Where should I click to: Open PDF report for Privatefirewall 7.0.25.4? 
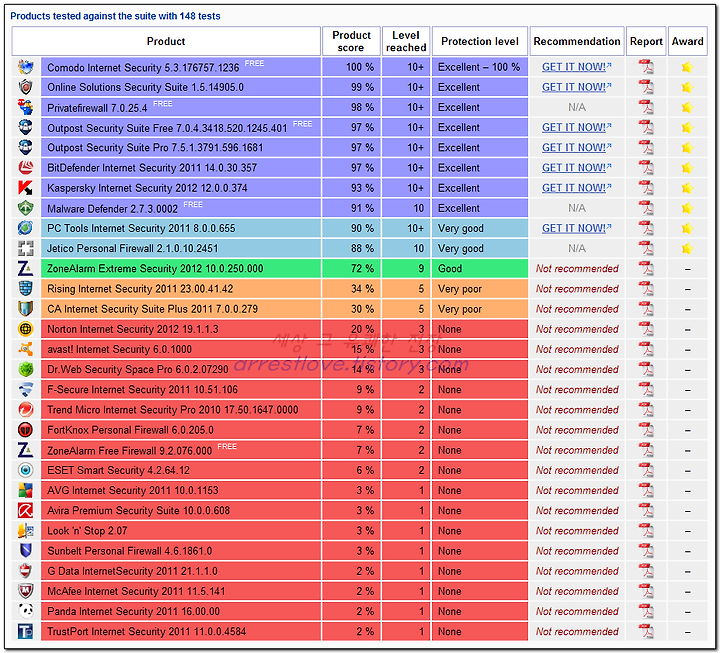click(x=646, y=107)
